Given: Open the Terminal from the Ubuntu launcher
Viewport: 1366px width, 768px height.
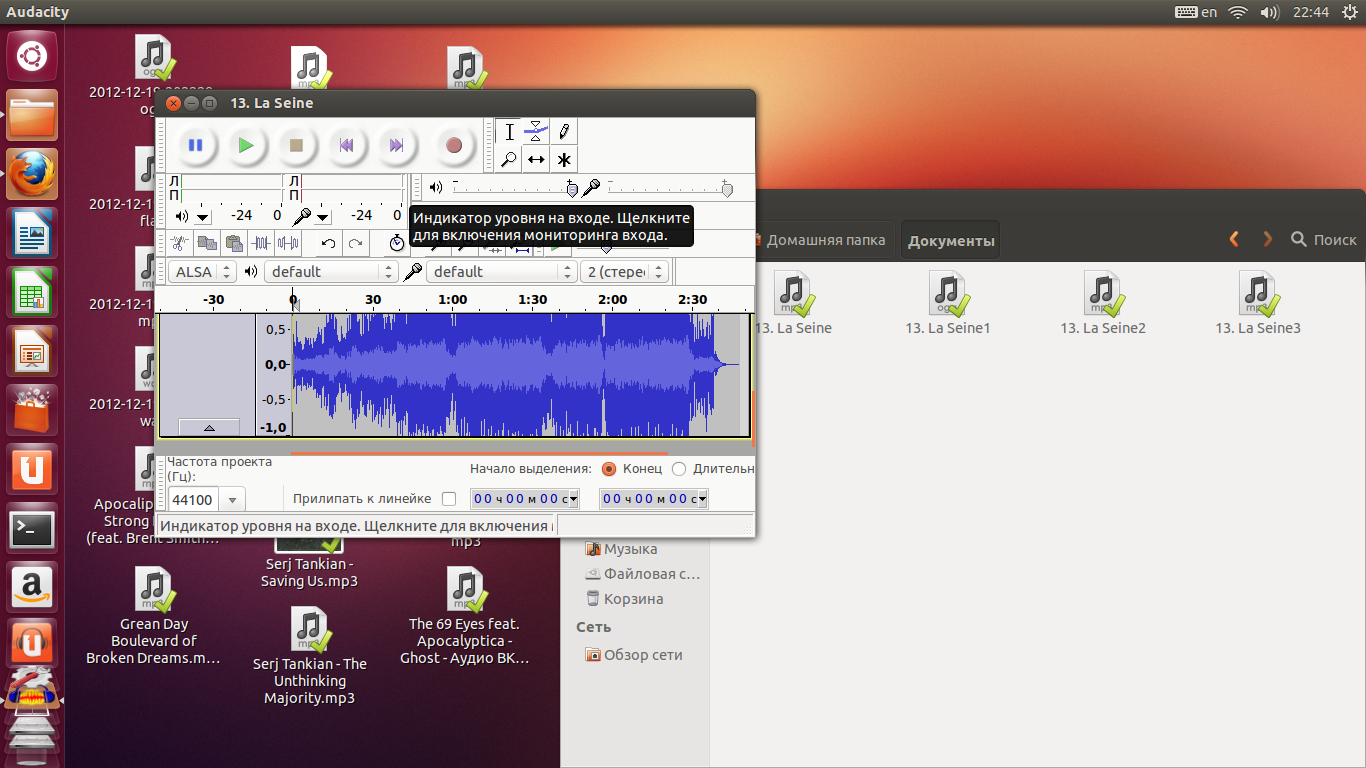Looking at the screenshot, I should [x=32, y=529].
